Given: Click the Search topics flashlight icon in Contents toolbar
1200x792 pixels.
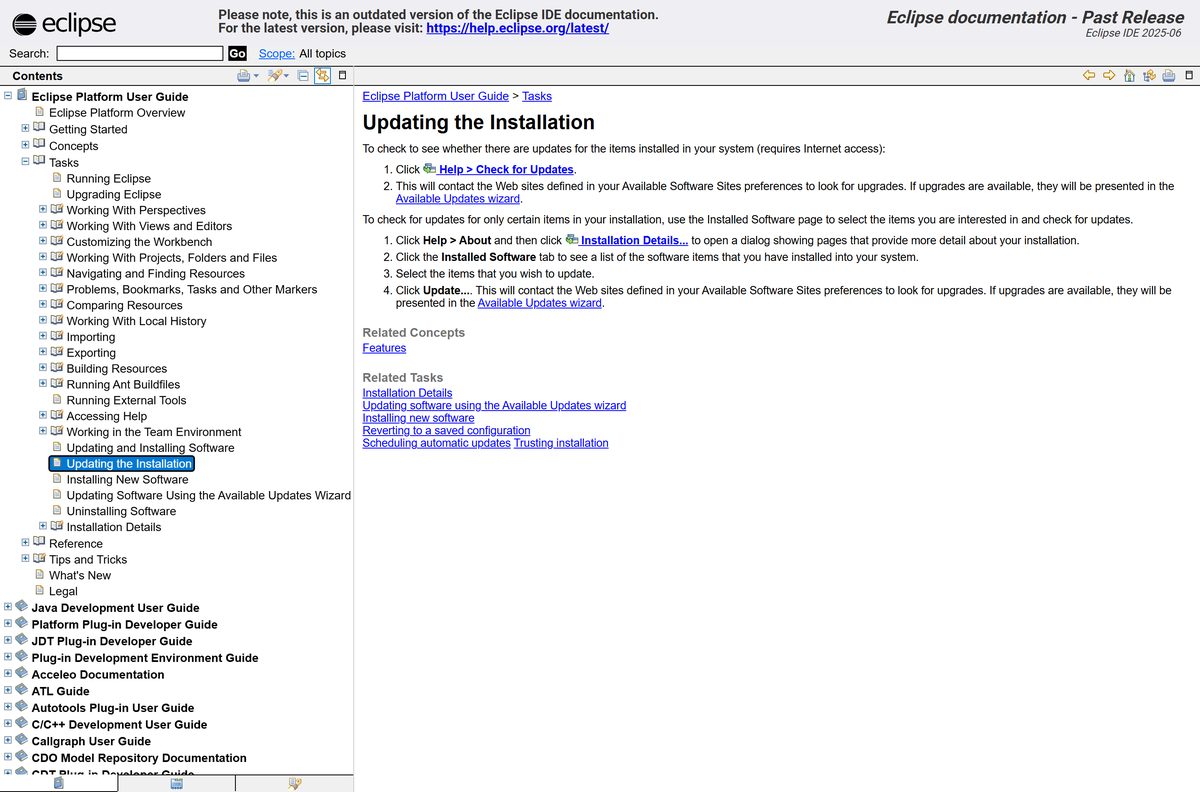Looking at the screenshot, I should point(274,76).
